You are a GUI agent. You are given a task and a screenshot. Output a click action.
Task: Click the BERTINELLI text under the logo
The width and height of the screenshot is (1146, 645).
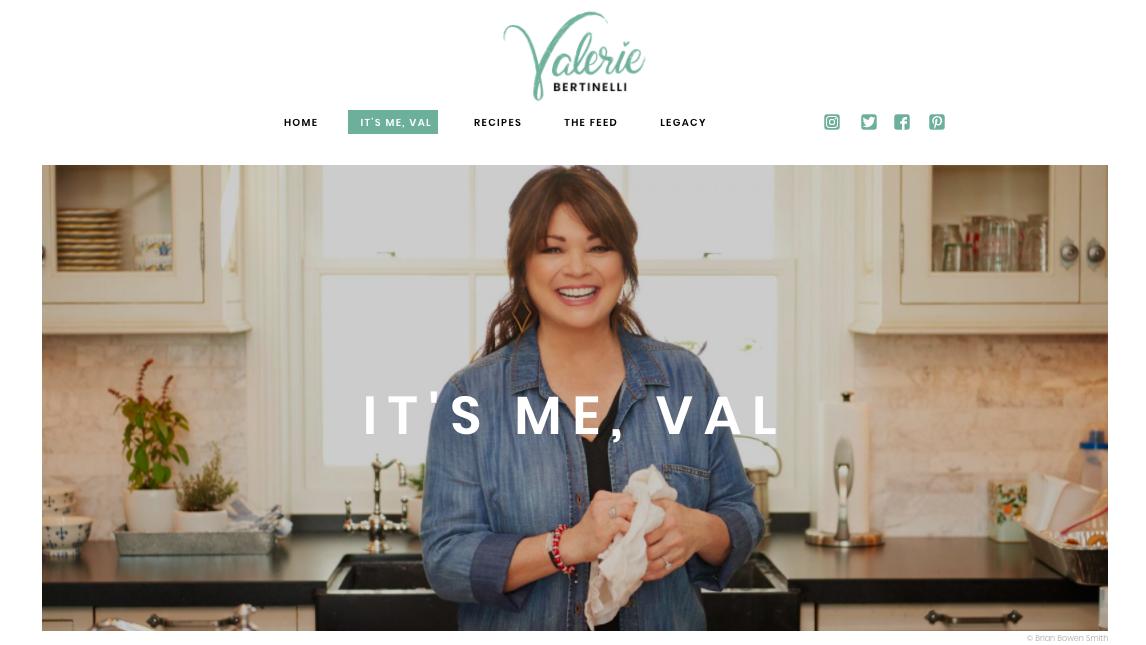point(590,87)
